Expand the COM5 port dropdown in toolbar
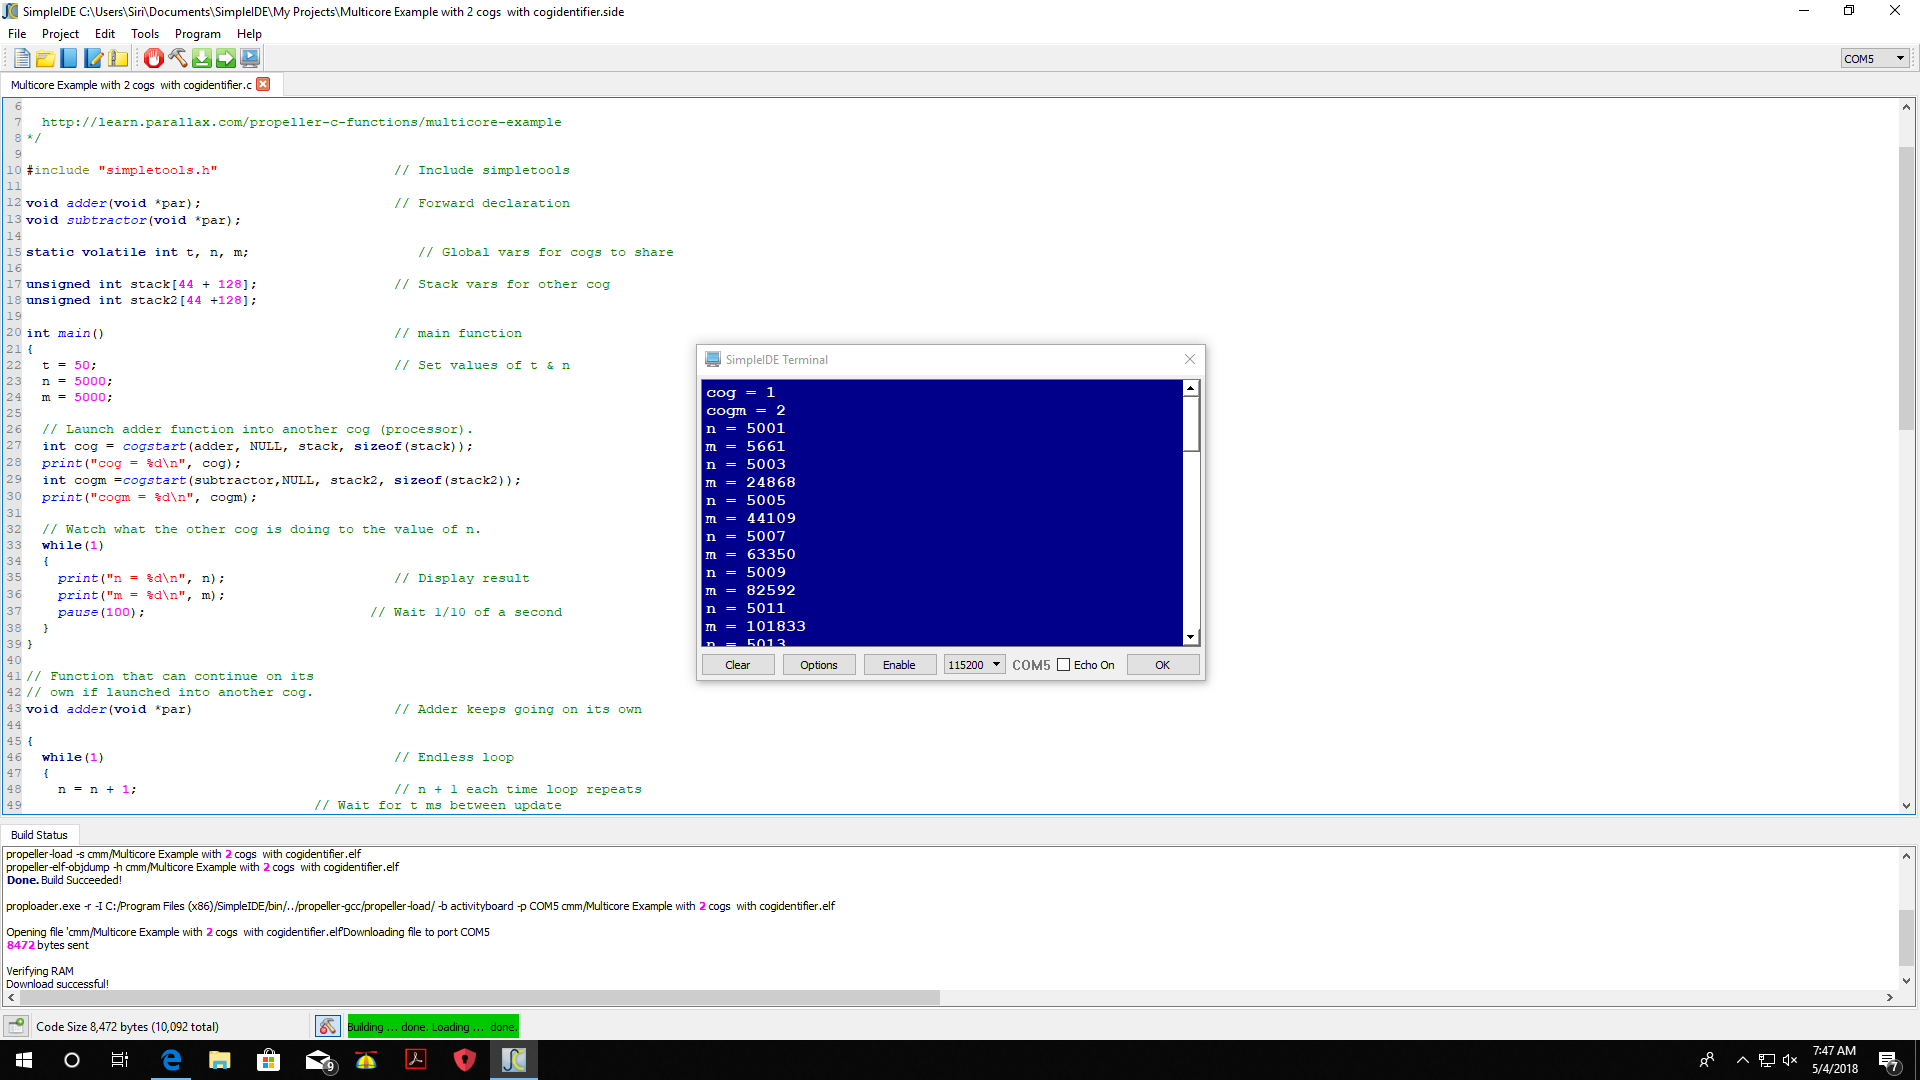 [x=1875, y=59]
